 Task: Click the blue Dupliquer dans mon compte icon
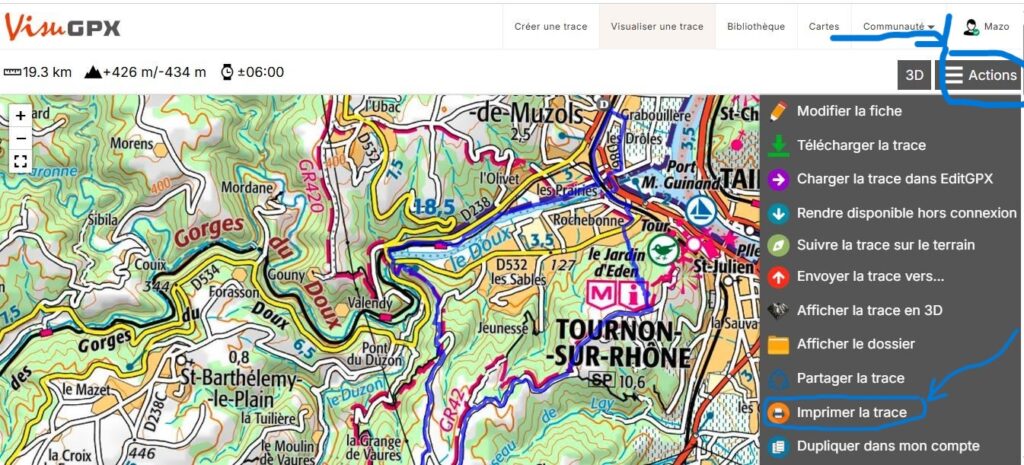pyautogui.click(x=779, y=446)
